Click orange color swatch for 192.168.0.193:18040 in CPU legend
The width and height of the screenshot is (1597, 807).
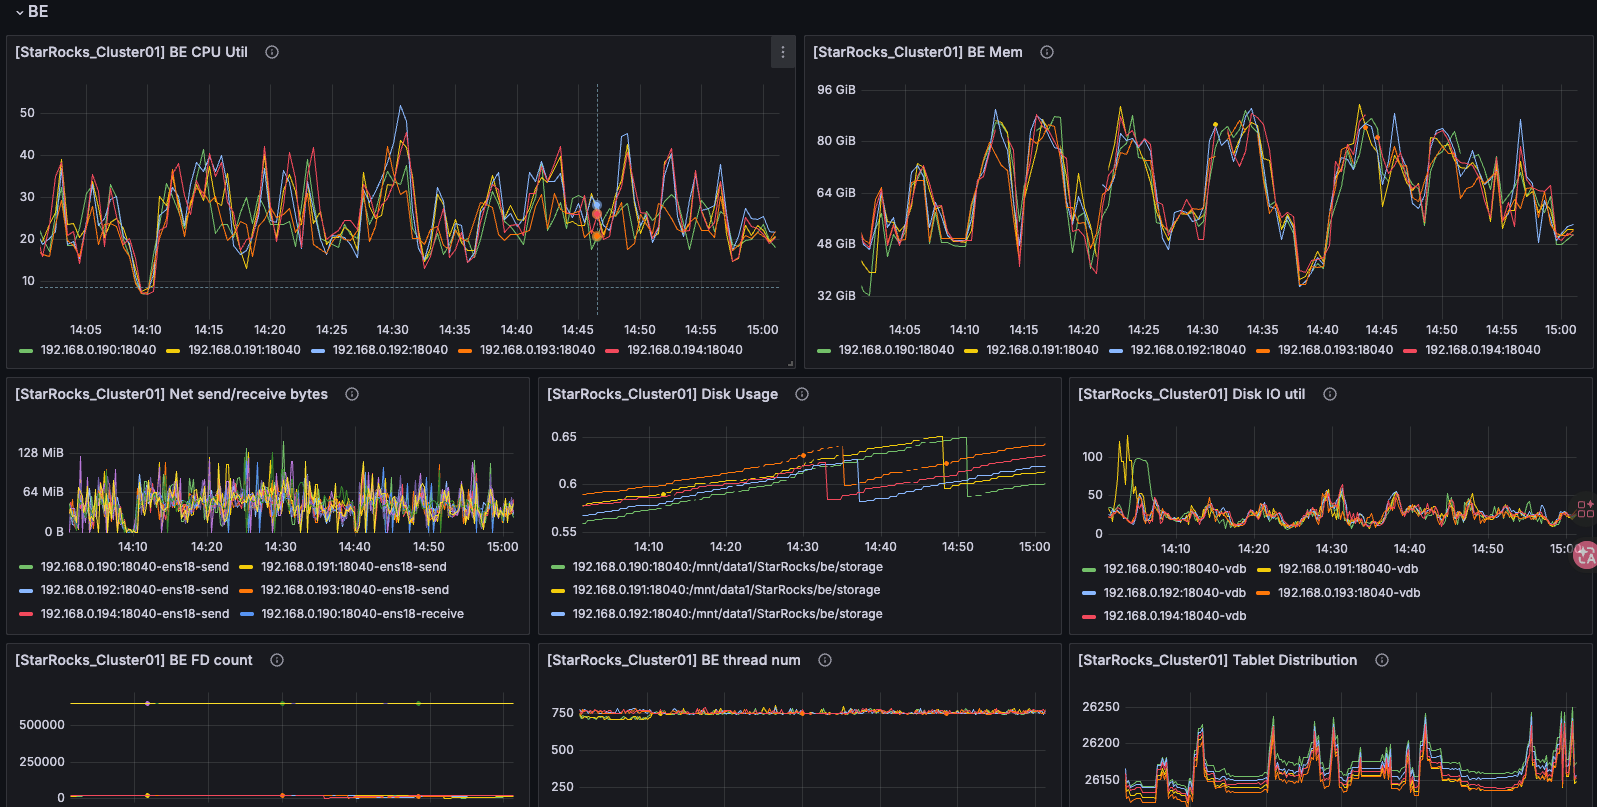465,351
